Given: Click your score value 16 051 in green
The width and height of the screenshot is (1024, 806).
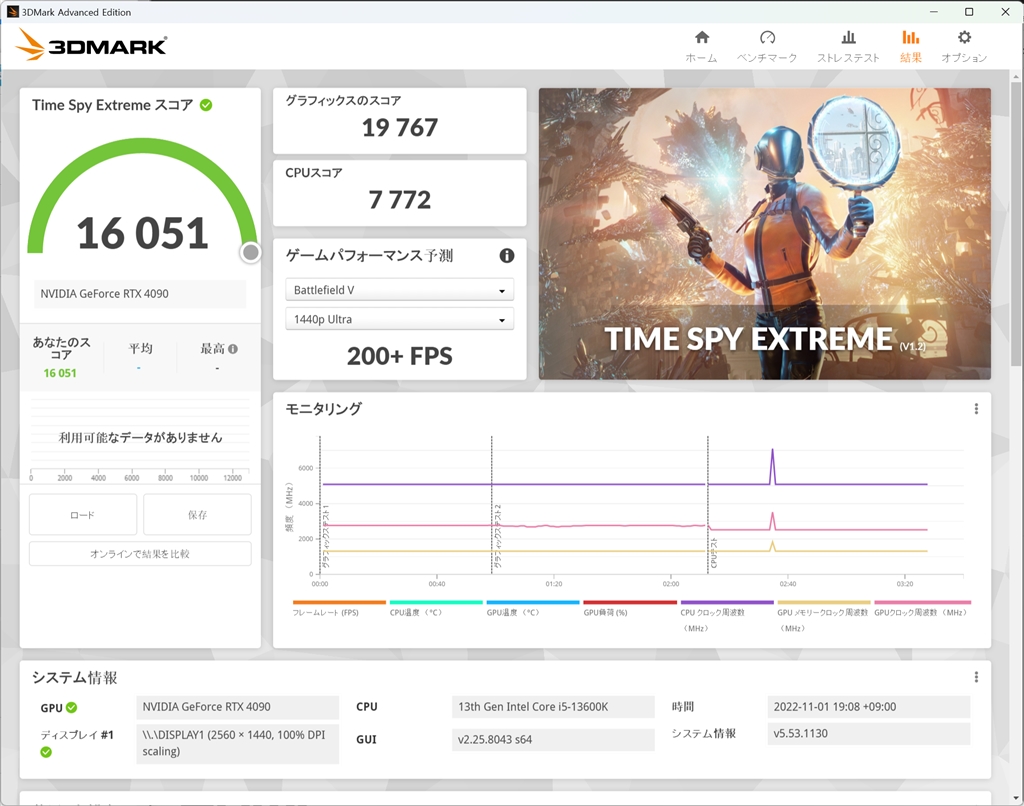Looking at the screenshot, I should (60, 373).
